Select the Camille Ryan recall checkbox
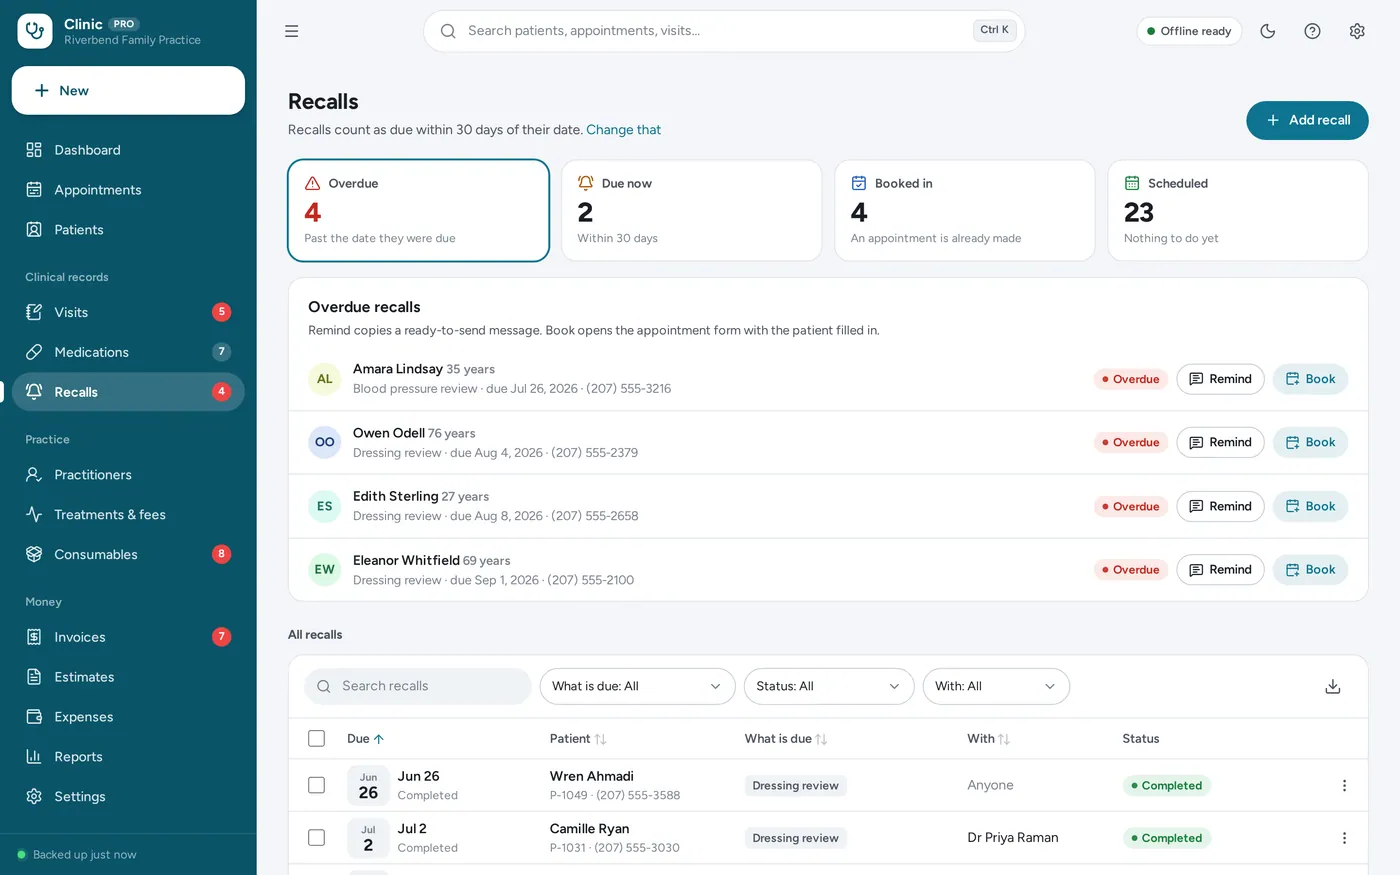The width and height of the screenshot is (1400, 875). tap(317, 838)
